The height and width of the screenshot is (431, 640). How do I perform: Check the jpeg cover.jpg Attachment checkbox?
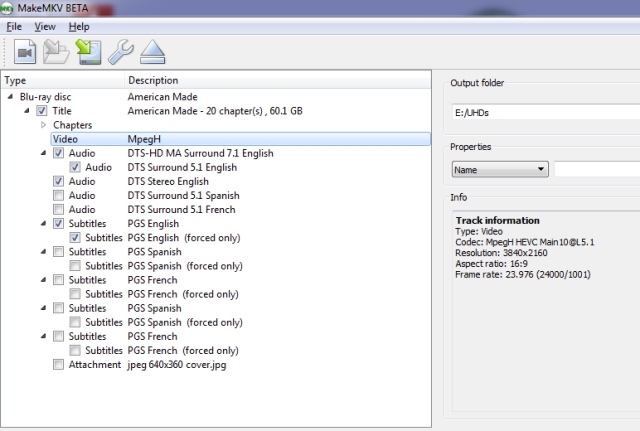(58, 364)
